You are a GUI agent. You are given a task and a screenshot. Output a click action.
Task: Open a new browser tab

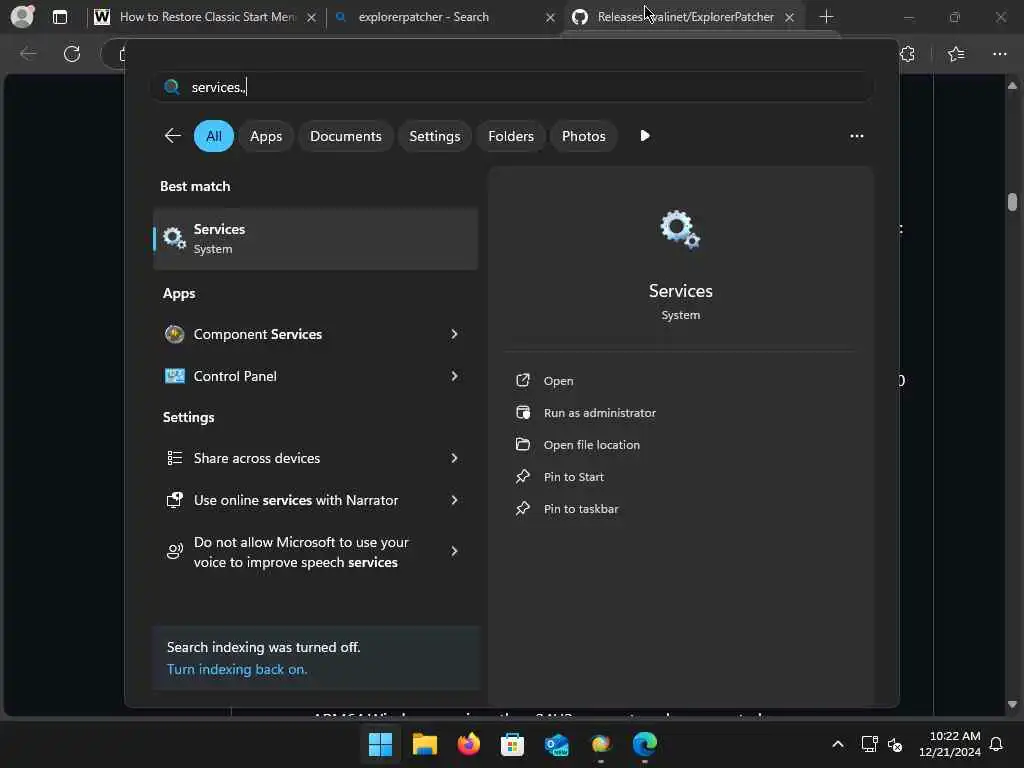coord(826,16)
